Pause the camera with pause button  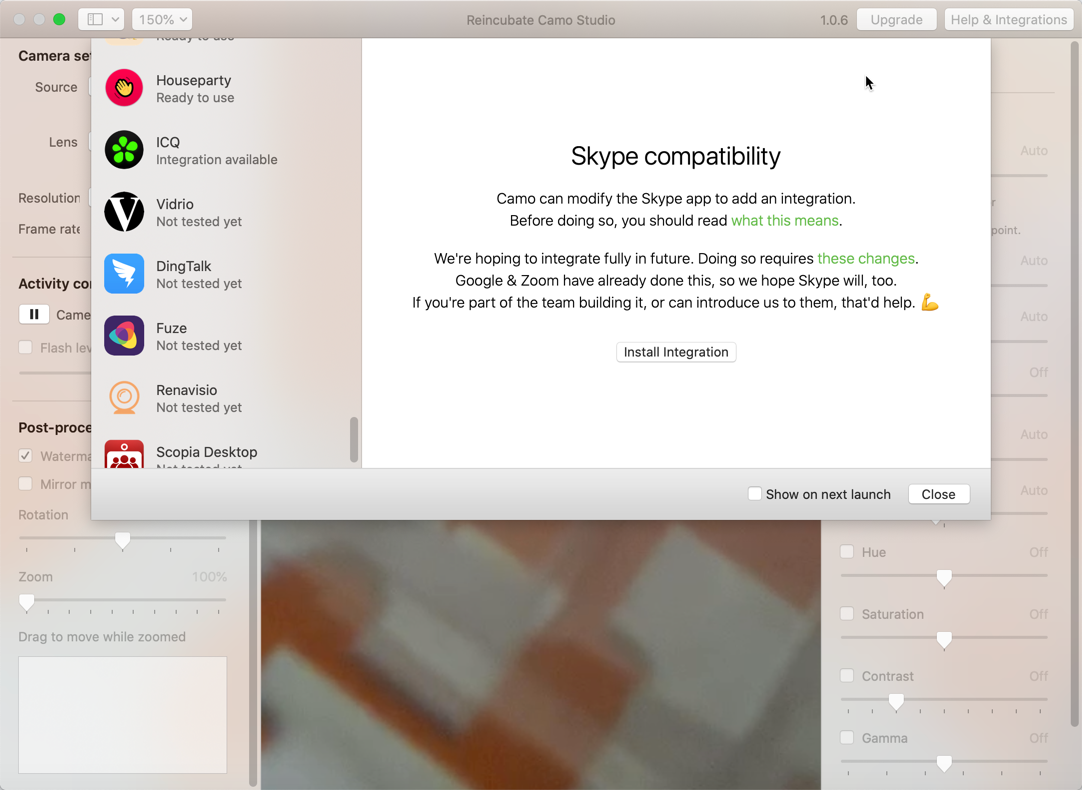(x=34, y=315)
